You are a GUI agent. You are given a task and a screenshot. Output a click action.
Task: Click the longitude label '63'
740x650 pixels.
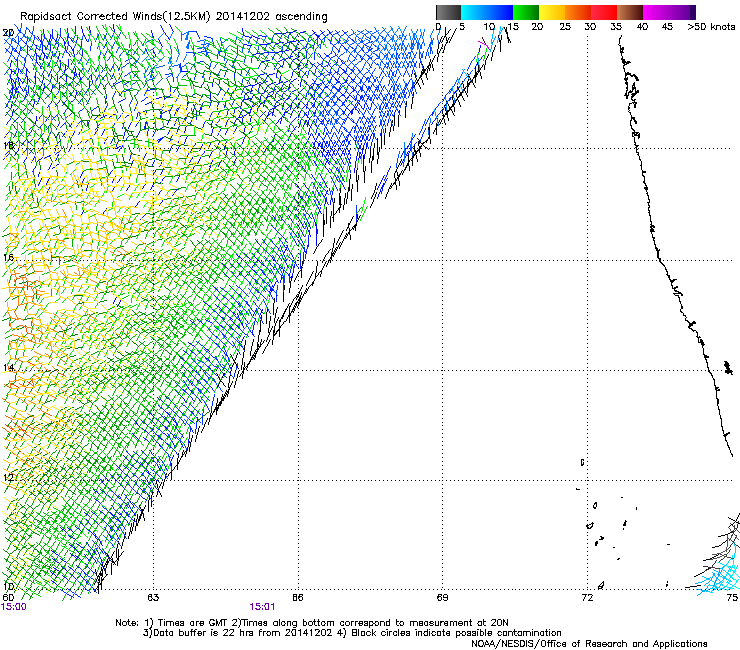pyautogui.click(x=153, y=598)
